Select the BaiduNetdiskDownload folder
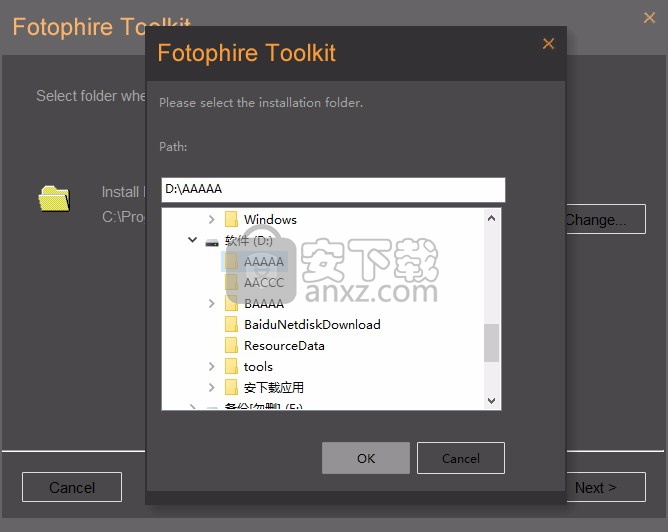The height and width of the screenshot is (532, 668). click(x=312, y=325)
